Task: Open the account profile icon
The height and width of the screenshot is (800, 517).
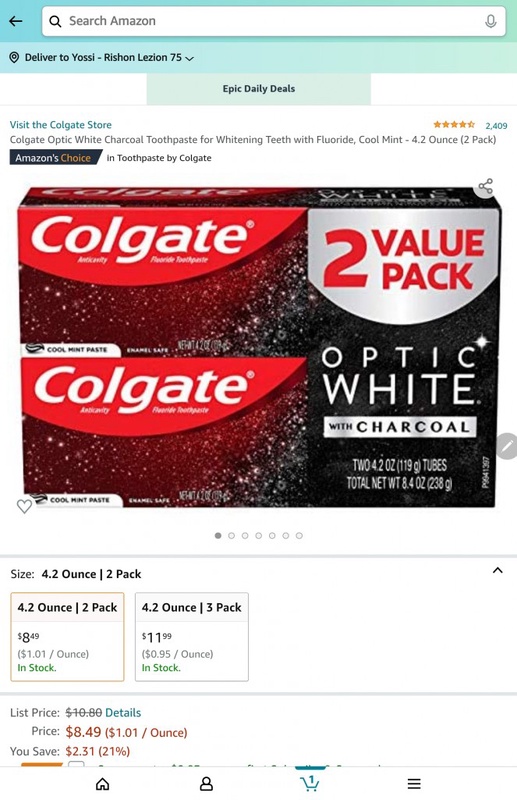Action: point(206,784)
